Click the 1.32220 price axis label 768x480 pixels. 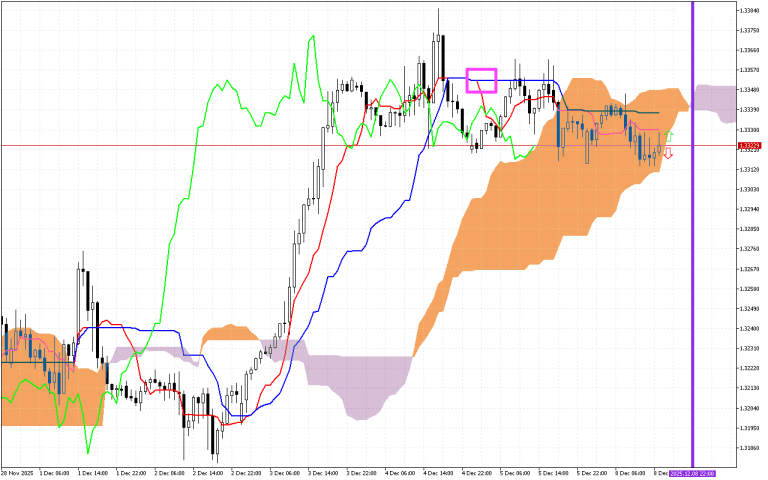click(749, 368)
